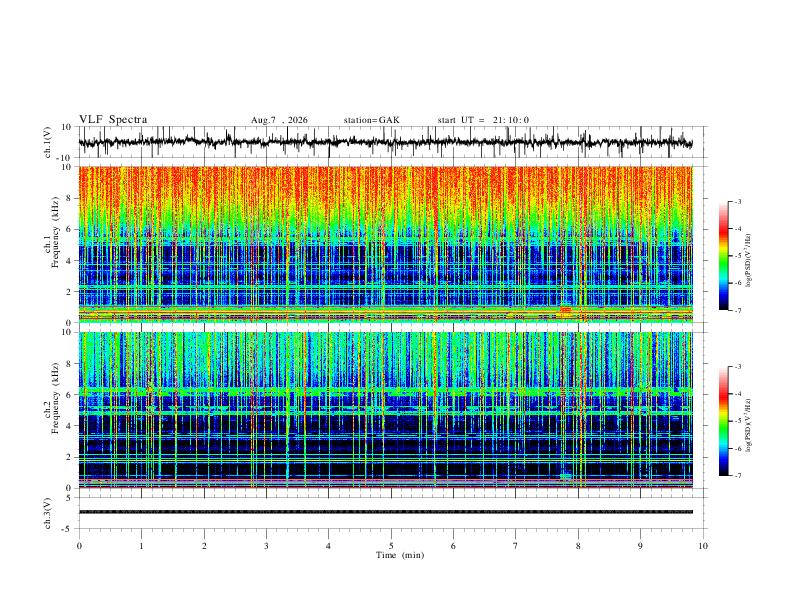
Task: Click the Time (min) axis label
Action: coord(400,555)
